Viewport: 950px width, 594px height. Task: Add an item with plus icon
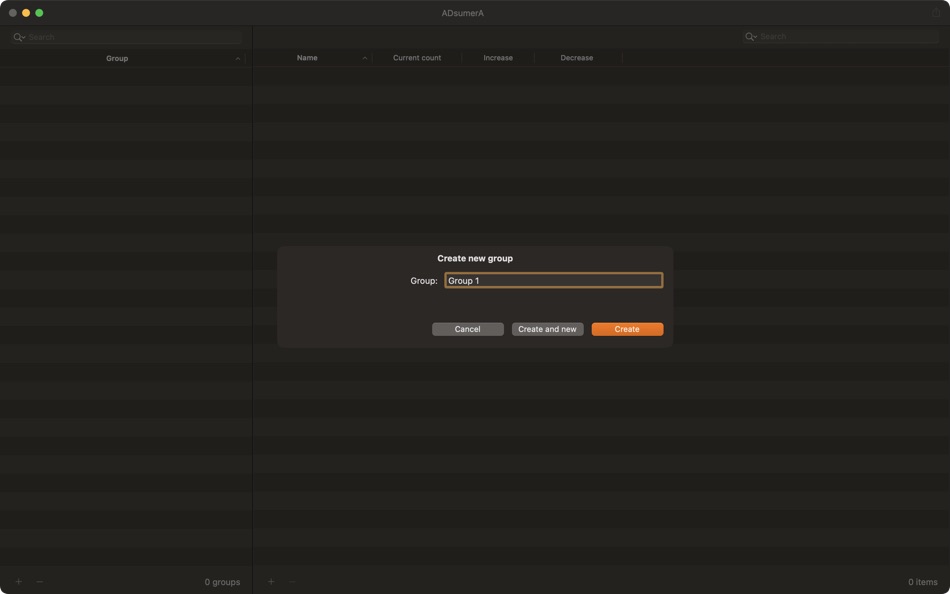pyautogui.click(x=271, y=582)
